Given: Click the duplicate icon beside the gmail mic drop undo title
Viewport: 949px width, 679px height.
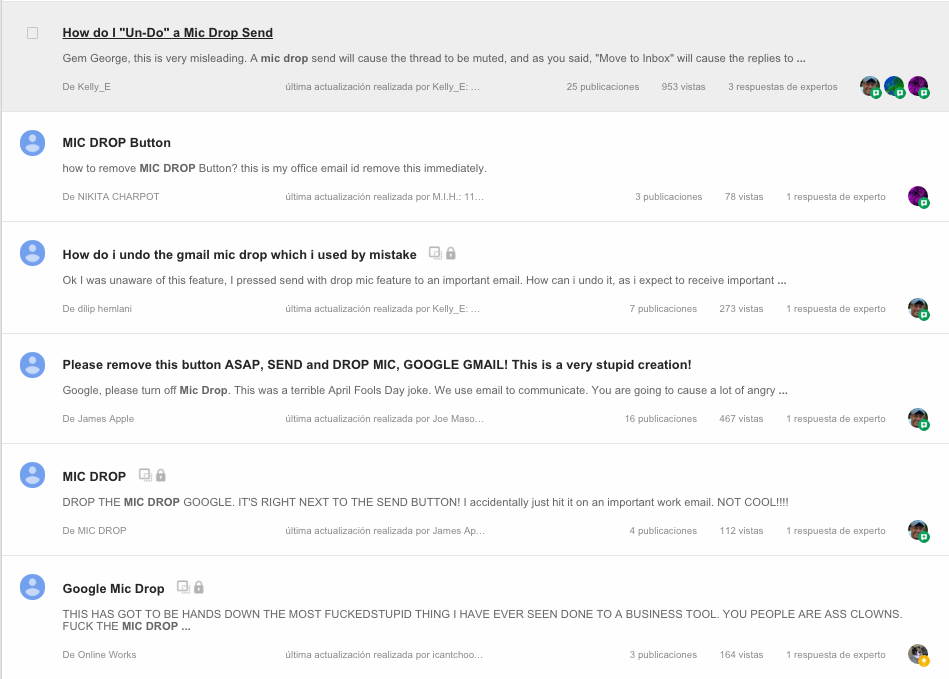Looking at the screenshot, I should pos(435,253).
